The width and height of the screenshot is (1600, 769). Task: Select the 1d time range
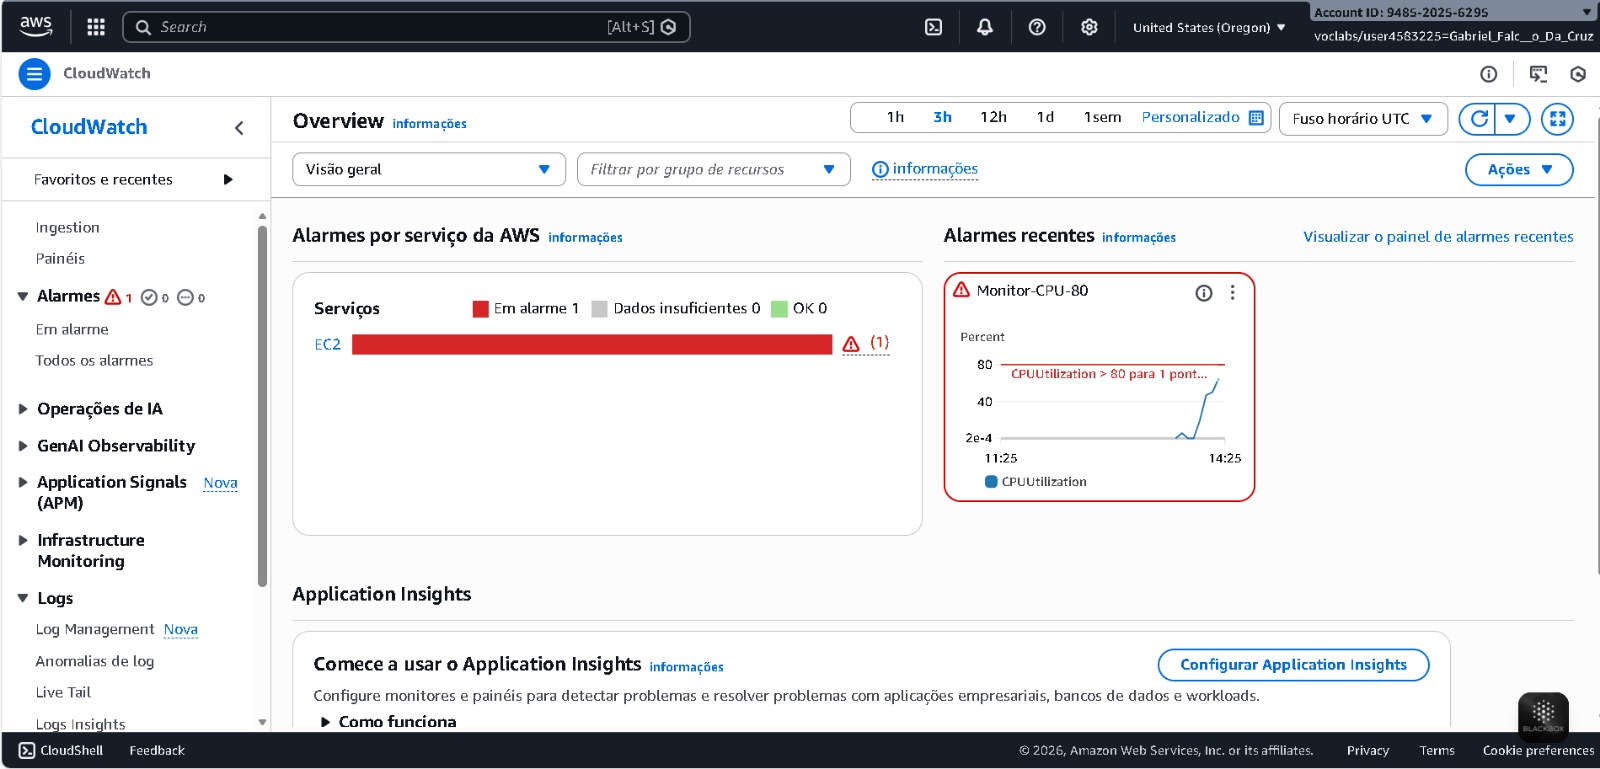tap(1045, 117)
